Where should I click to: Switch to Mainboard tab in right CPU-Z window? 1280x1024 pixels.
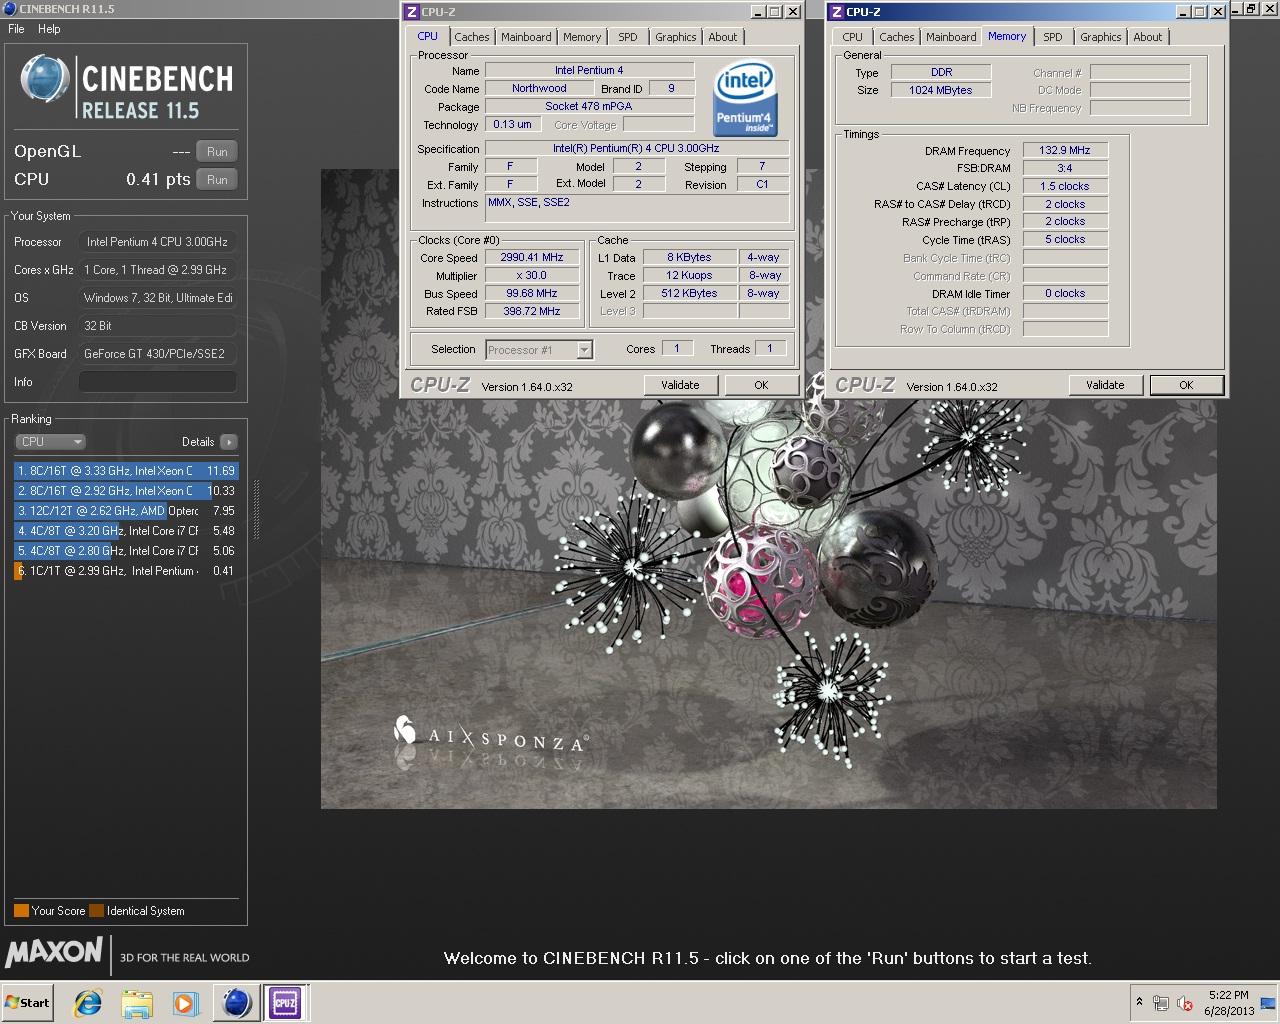(x=951, y=37)
